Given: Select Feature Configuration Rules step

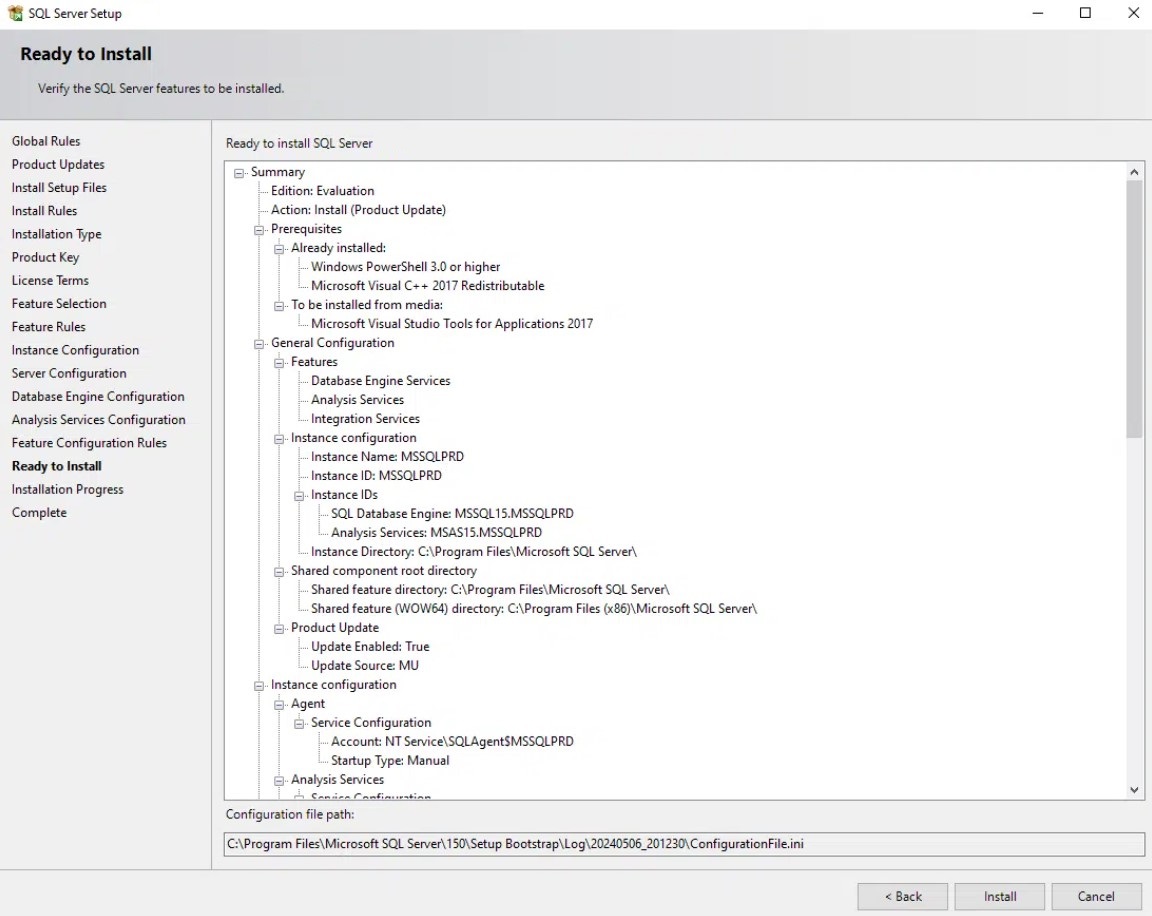Looking at the screenshot, I should coord(89,443).
